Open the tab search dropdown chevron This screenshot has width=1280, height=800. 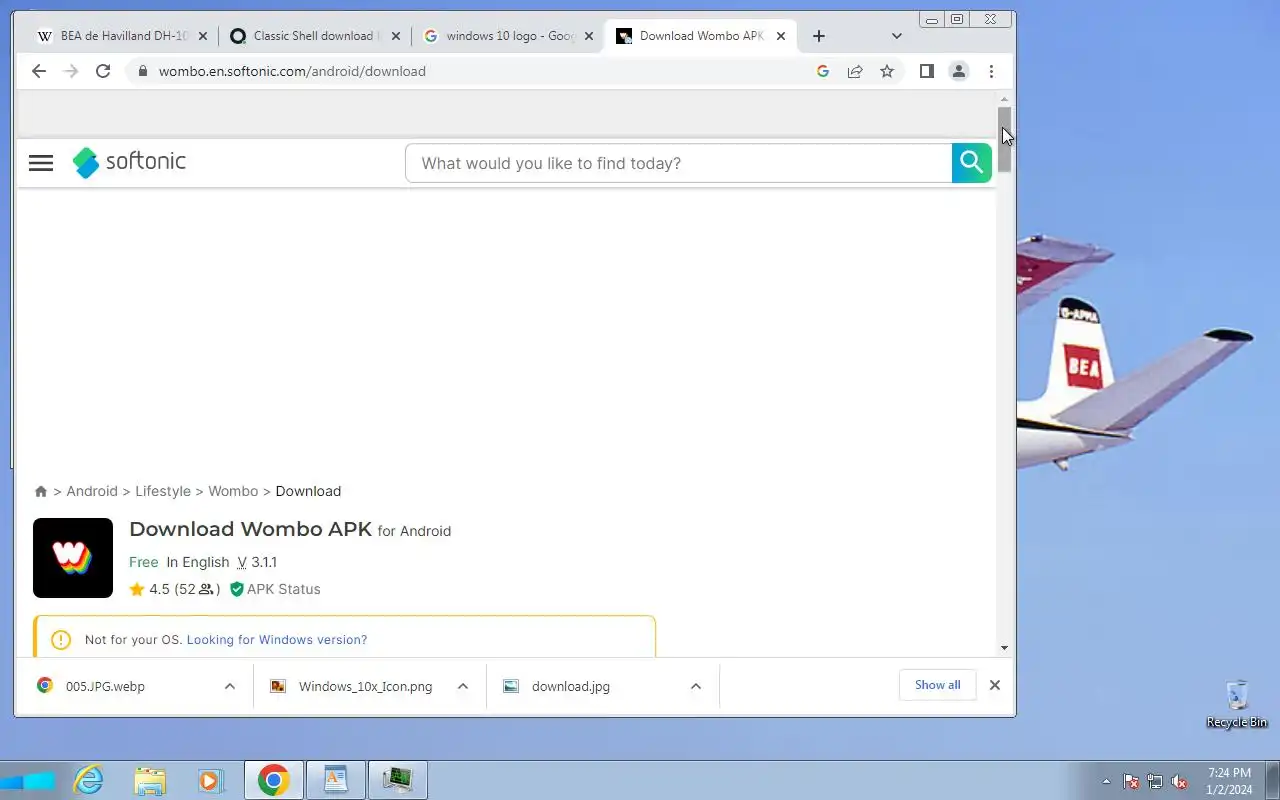(897, 36)
